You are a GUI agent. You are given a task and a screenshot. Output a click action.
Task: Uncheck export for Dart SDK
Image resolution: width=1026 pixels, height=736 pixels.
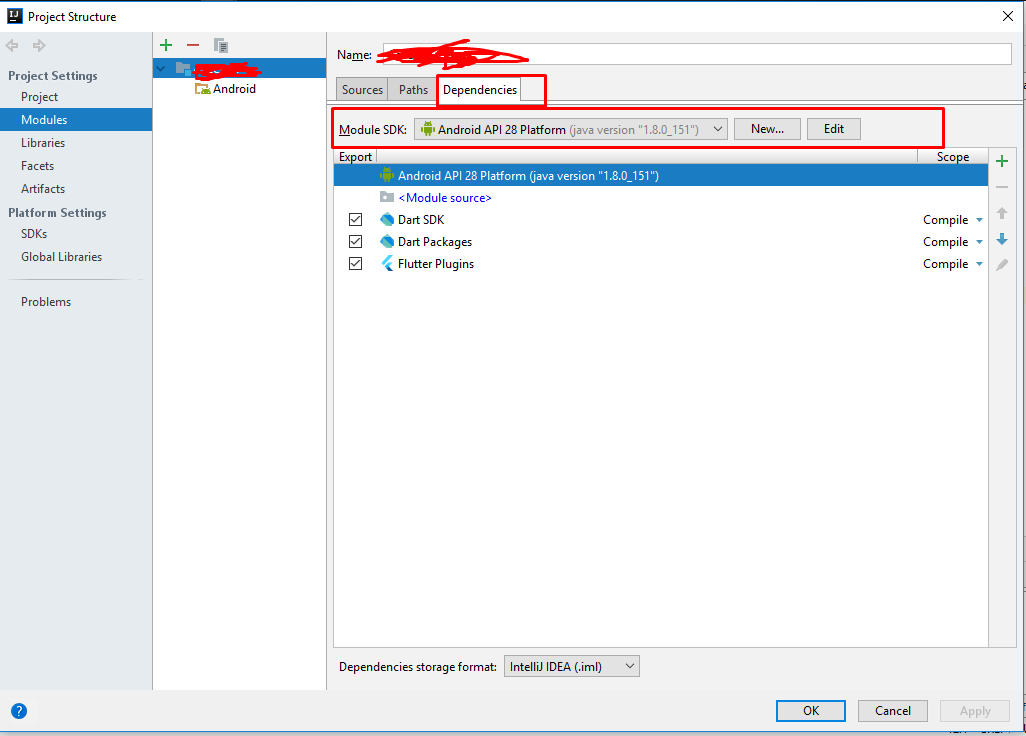[x=355, y=220]
